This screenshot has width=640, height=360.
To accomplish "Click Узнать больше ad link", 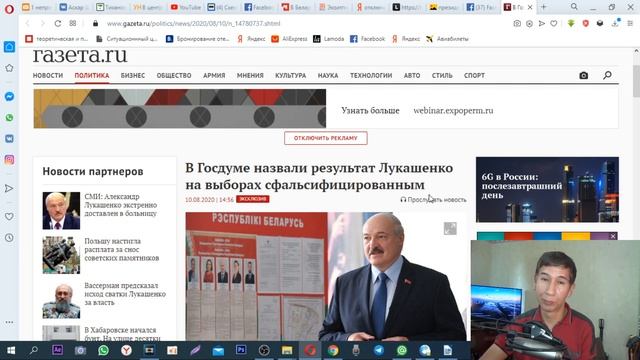I will pyautogui.click(x=370, y=110).
